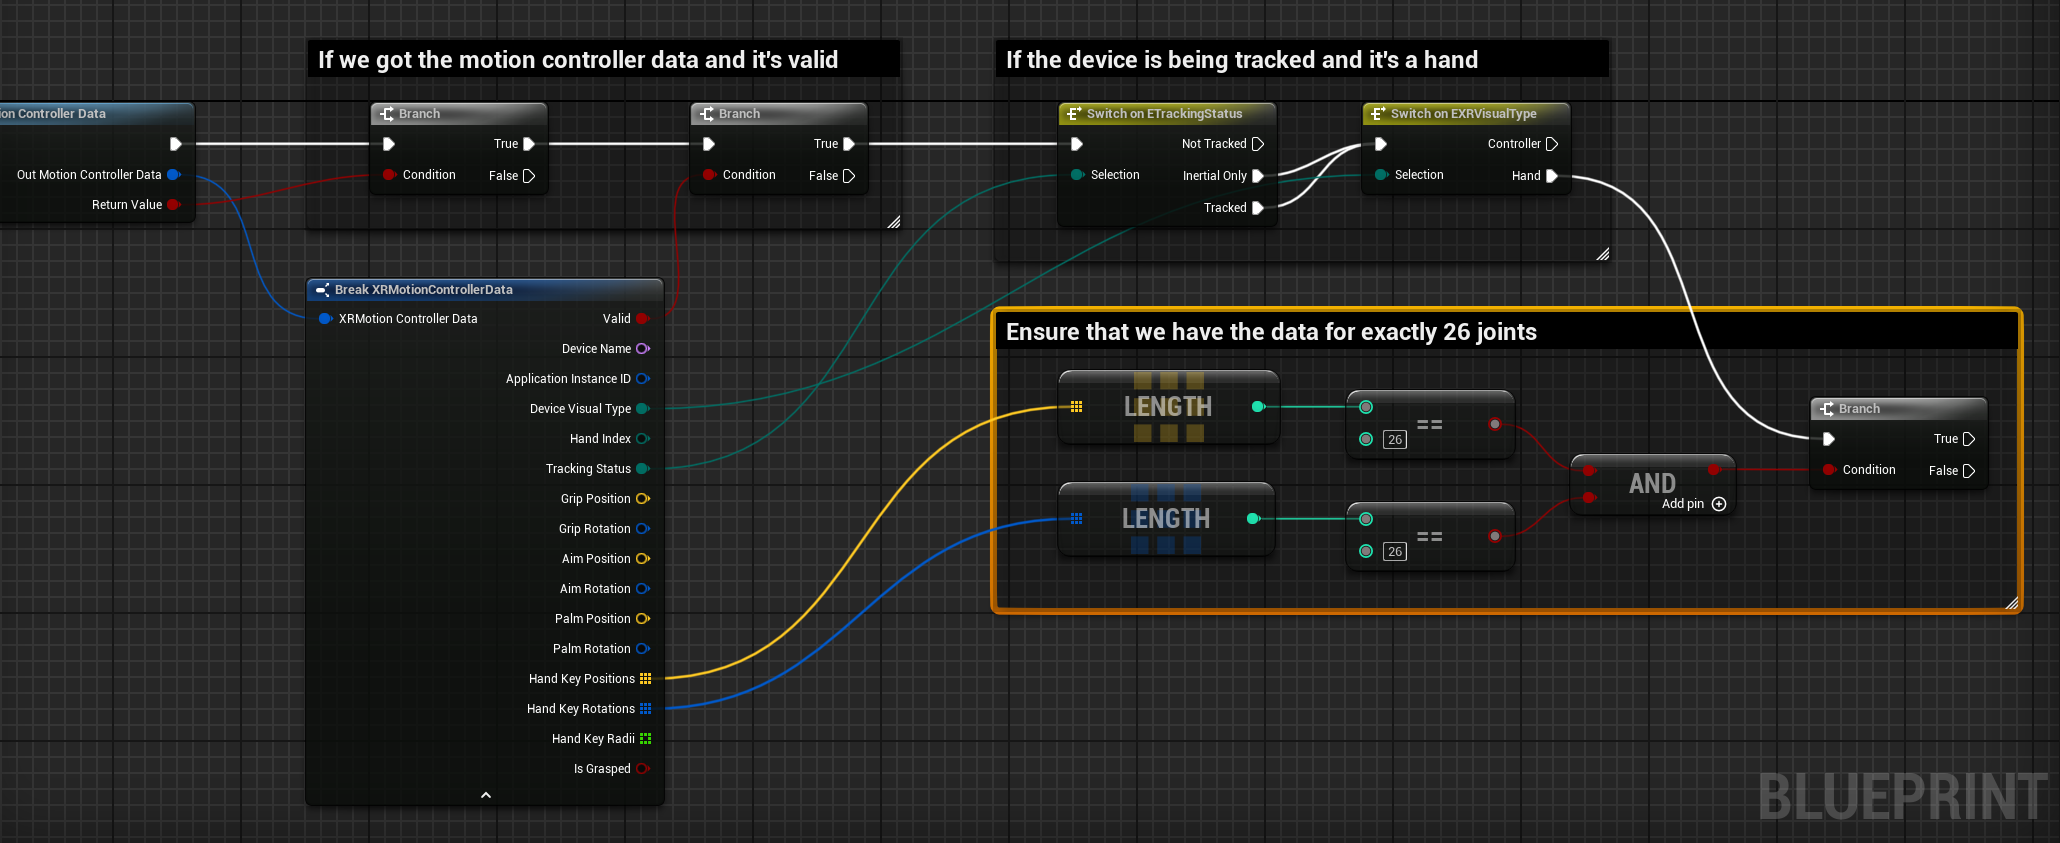The width and height of the screenshot is (2060, 843).
Task: Click the tracked-hand comment box's resize handle
Action: (x=1602, y=254)
